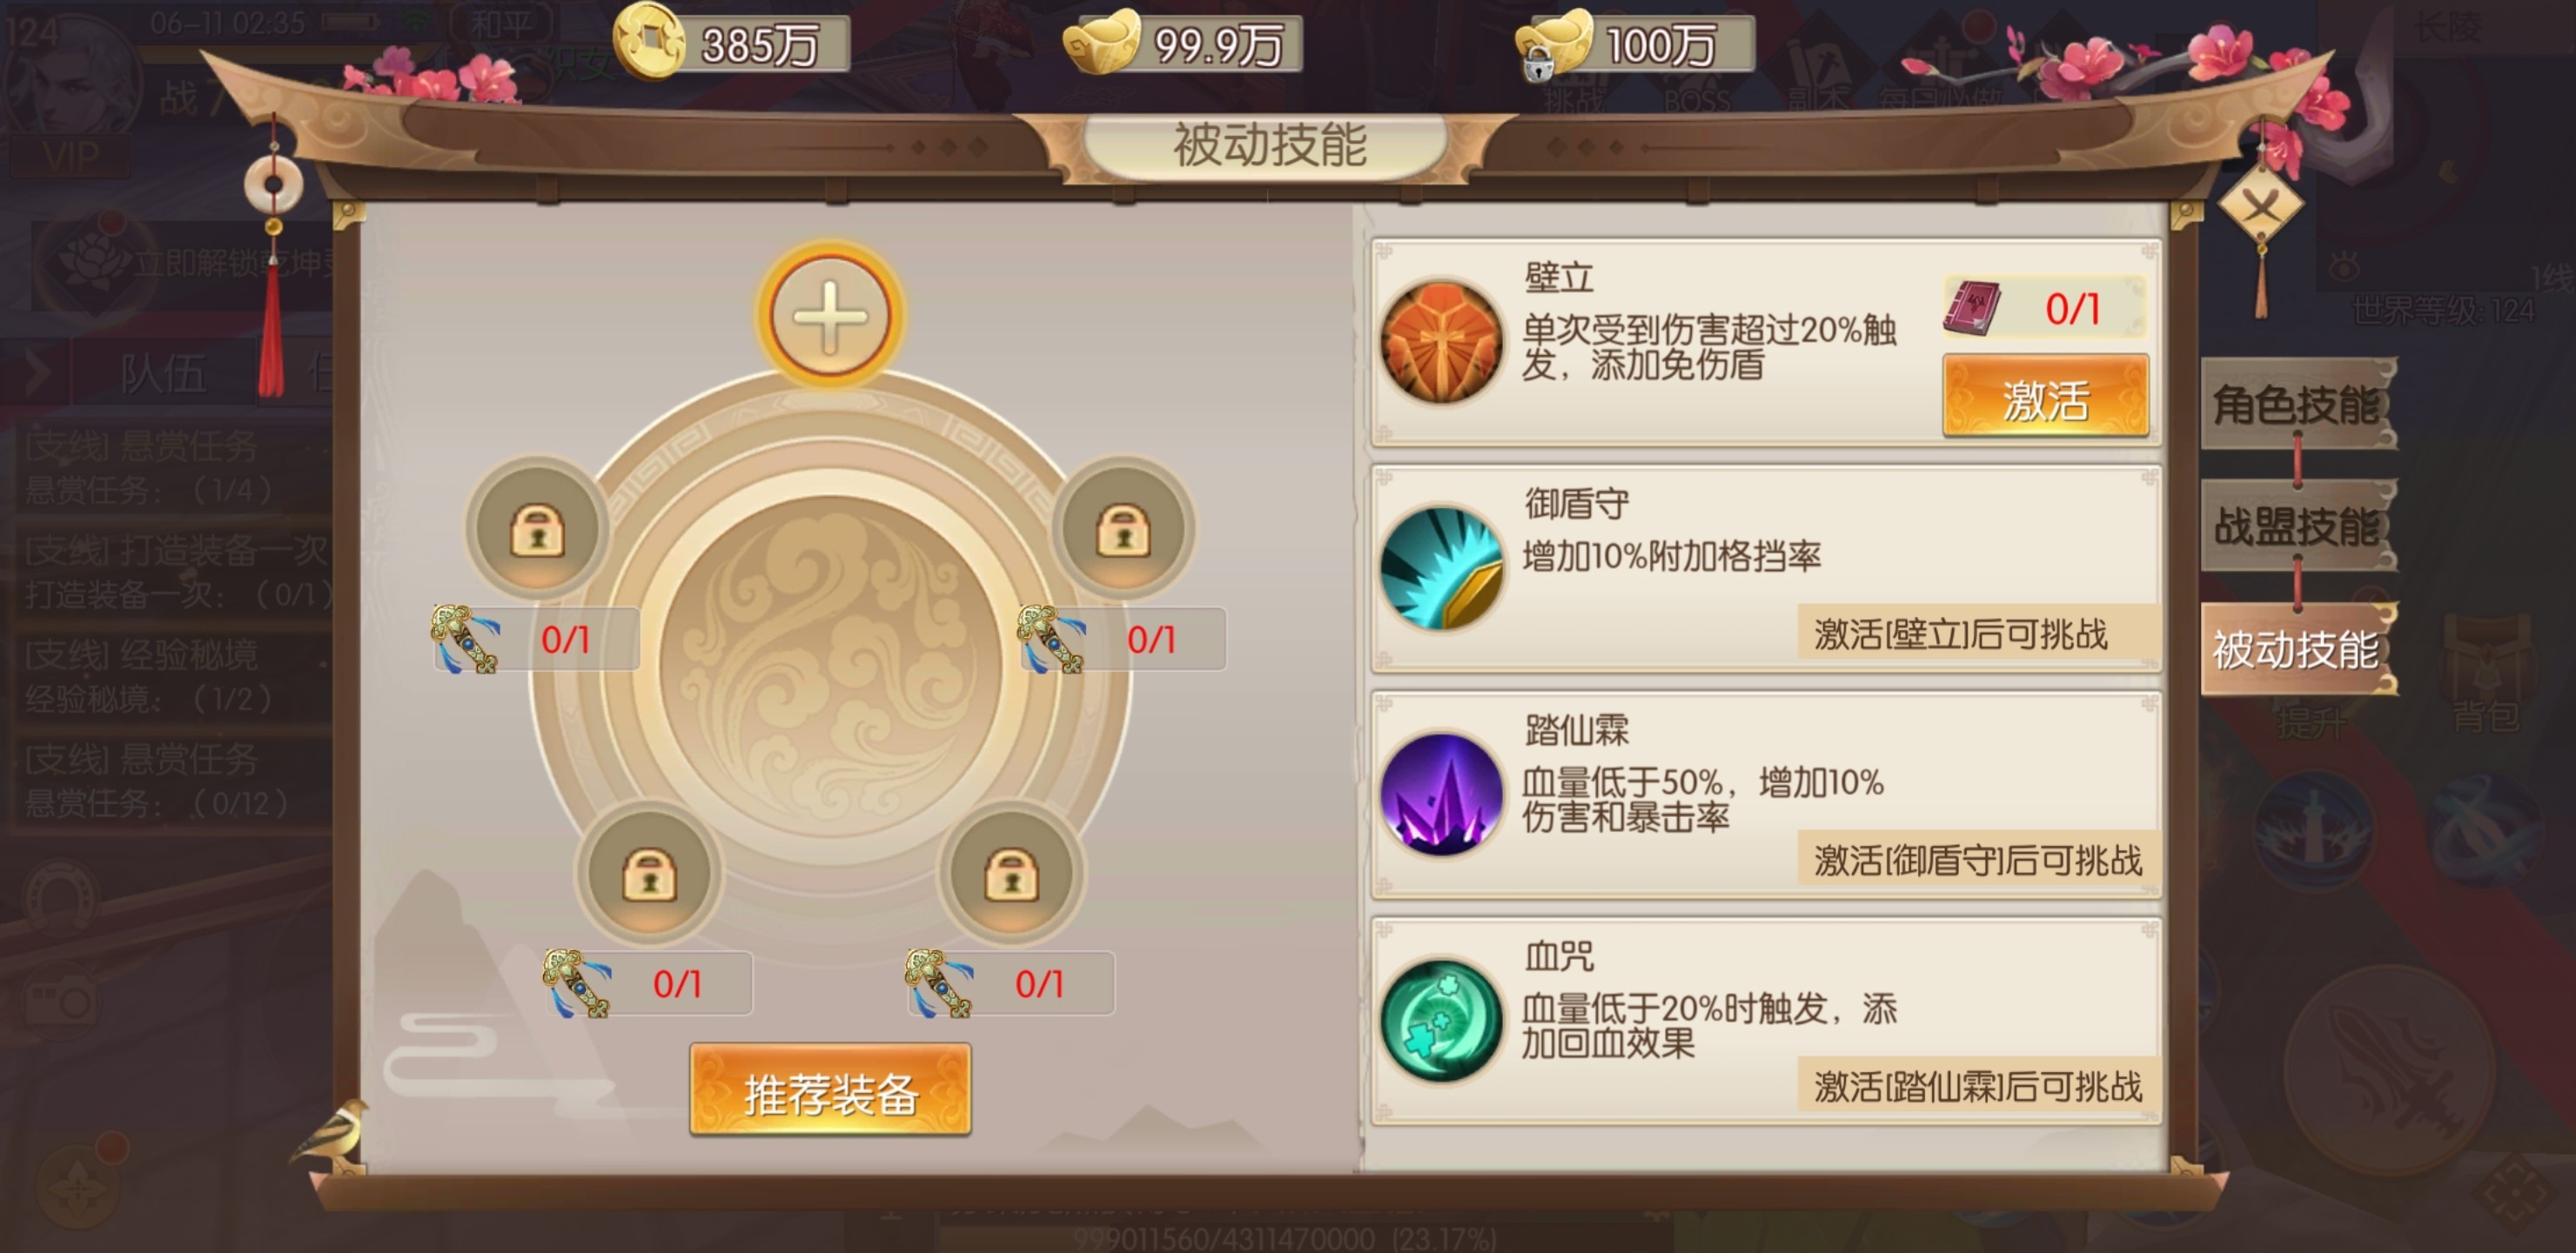Image resolution: width=2576 pixels, height=1253 pixels.
Task: Switch to the 角色技能 tab
Action: [2297, 405]
